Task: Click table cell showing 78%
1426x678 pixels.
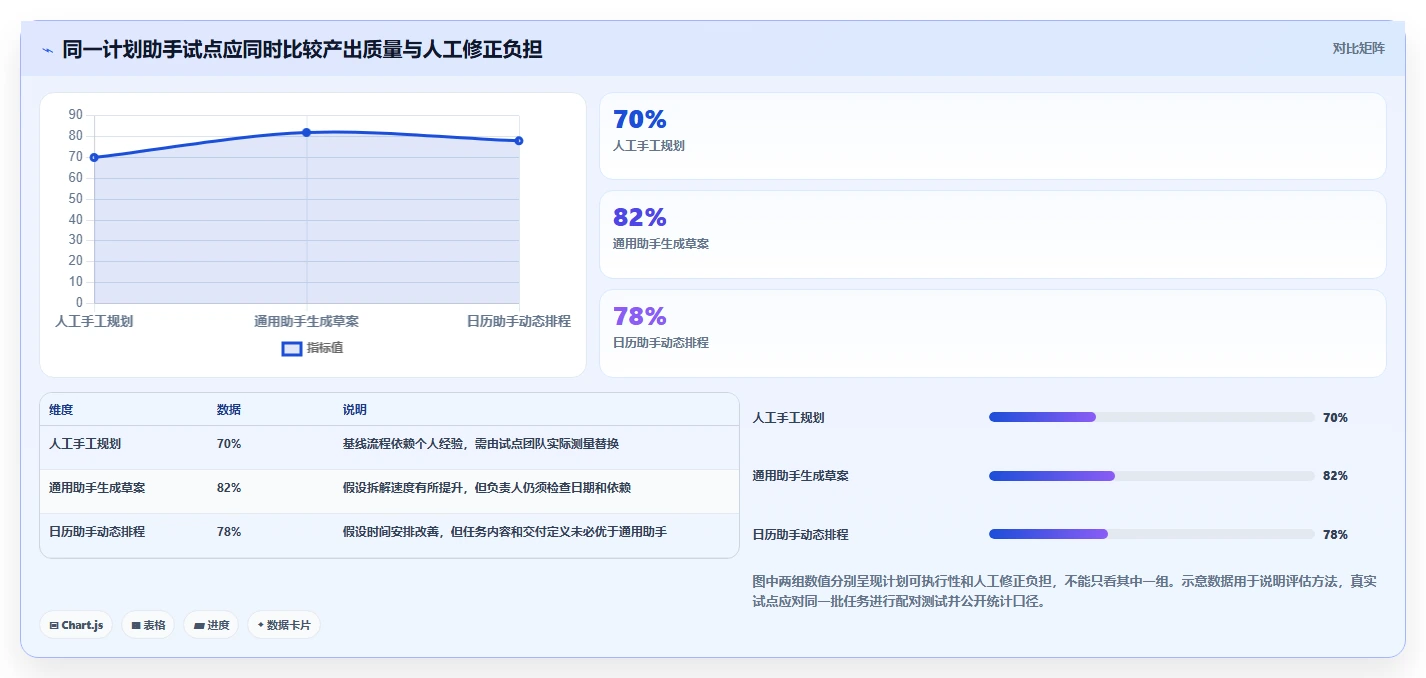Action: click(x=229, y=532)
